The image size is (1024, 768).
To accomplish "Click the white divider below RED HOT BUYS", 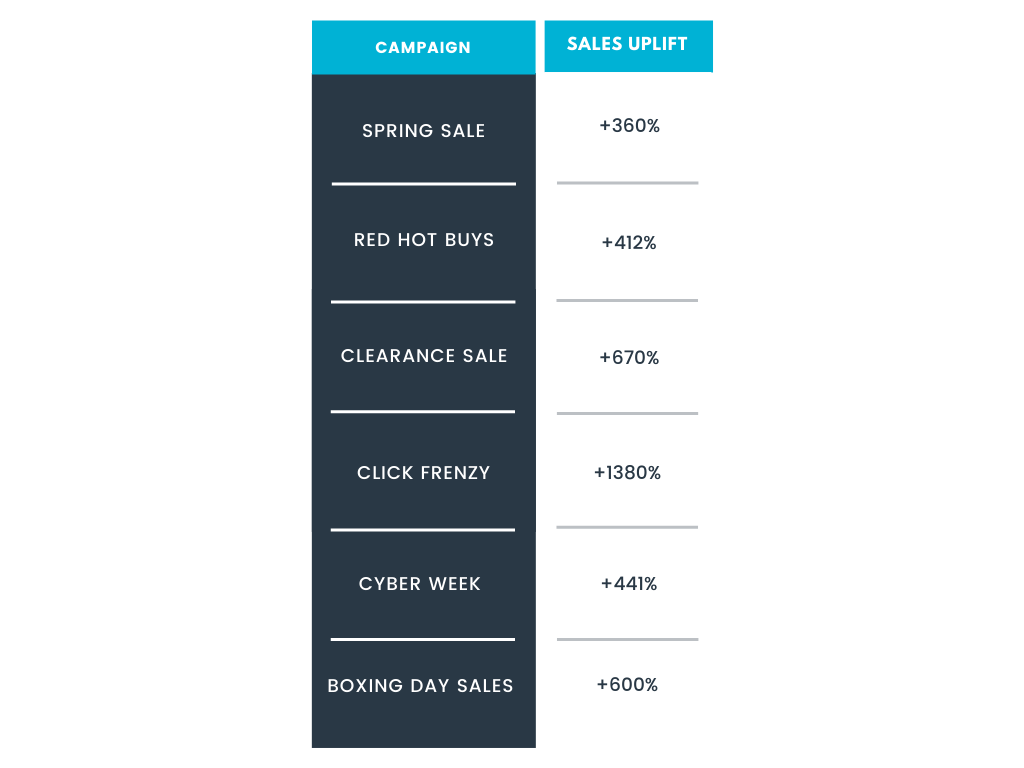I will pyautogui.click(x=423, y=302).
